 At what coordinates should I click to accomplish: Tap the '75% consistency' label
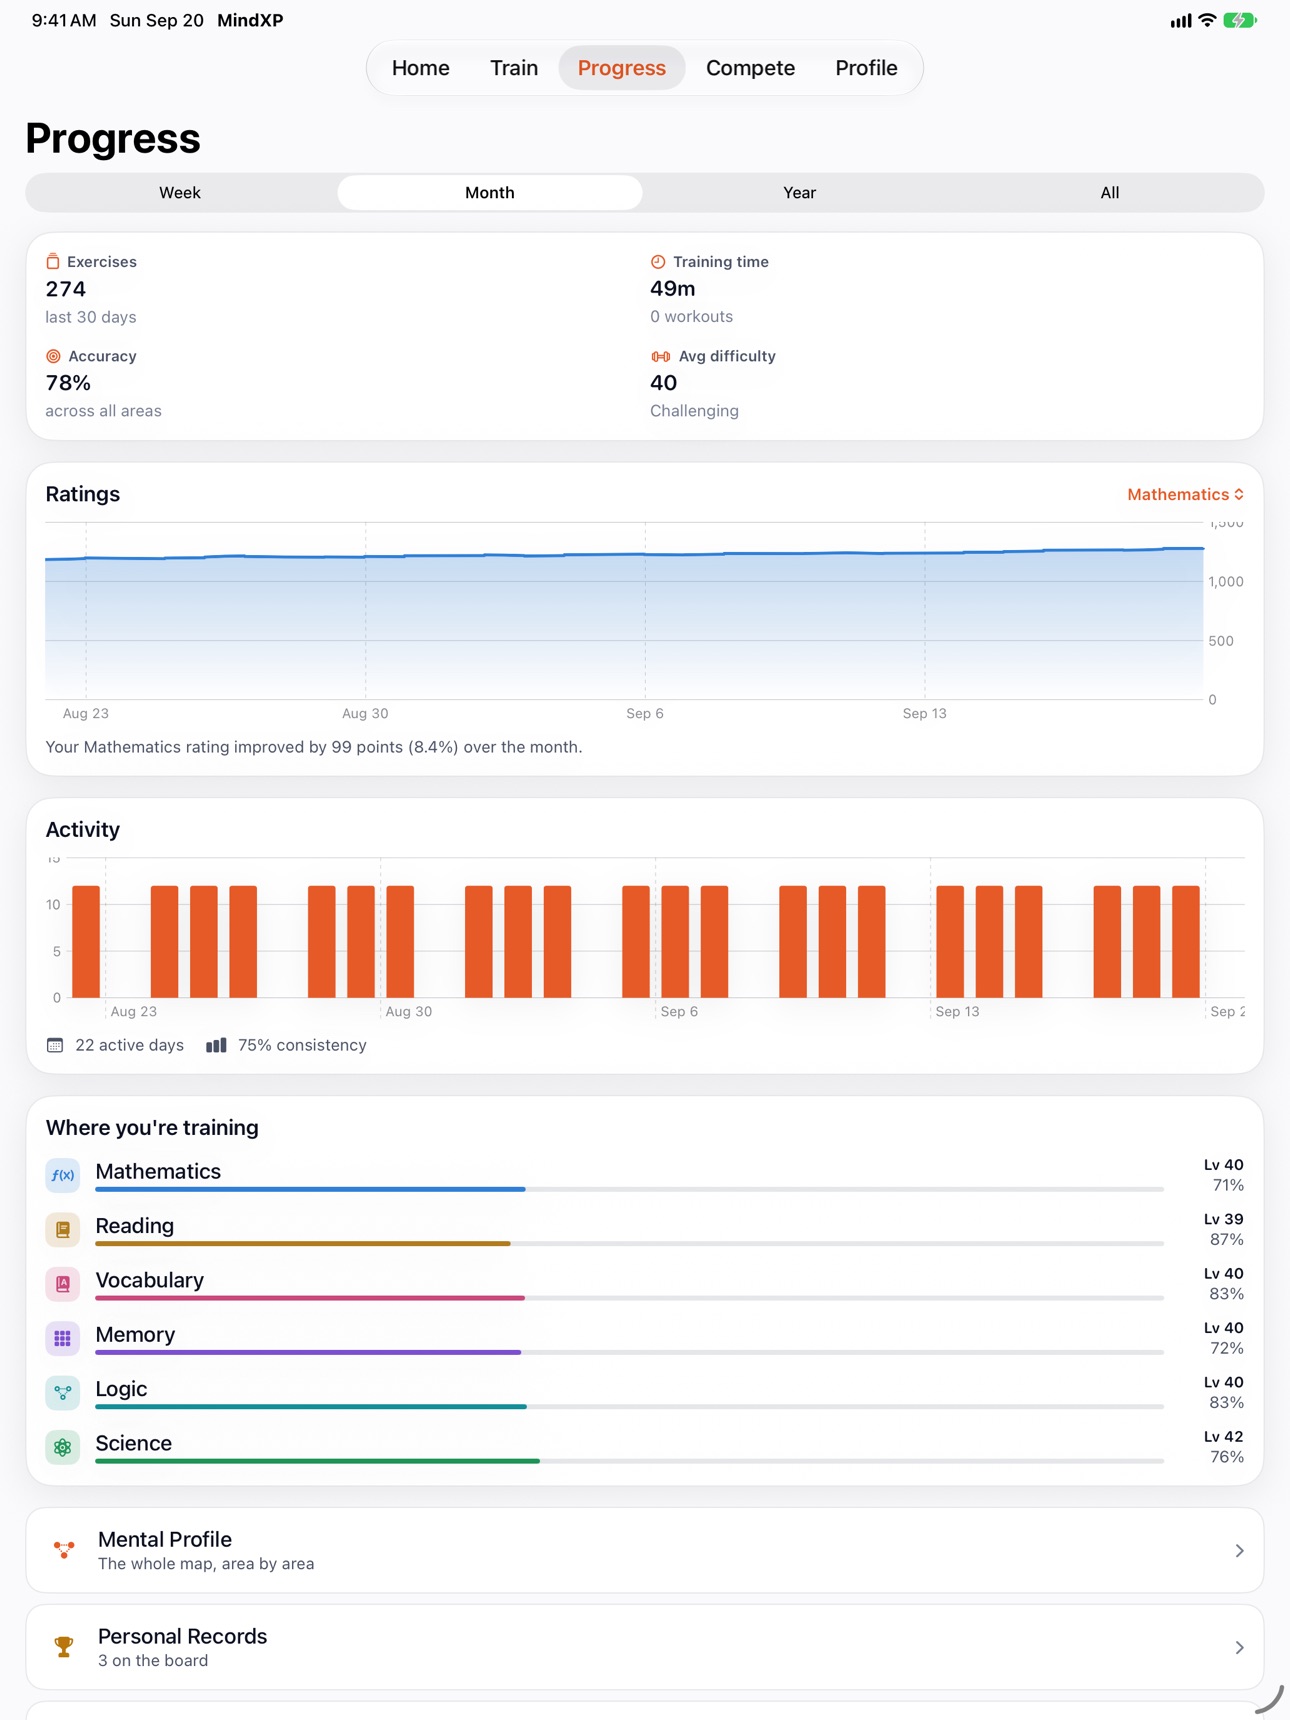(302, 1045)
